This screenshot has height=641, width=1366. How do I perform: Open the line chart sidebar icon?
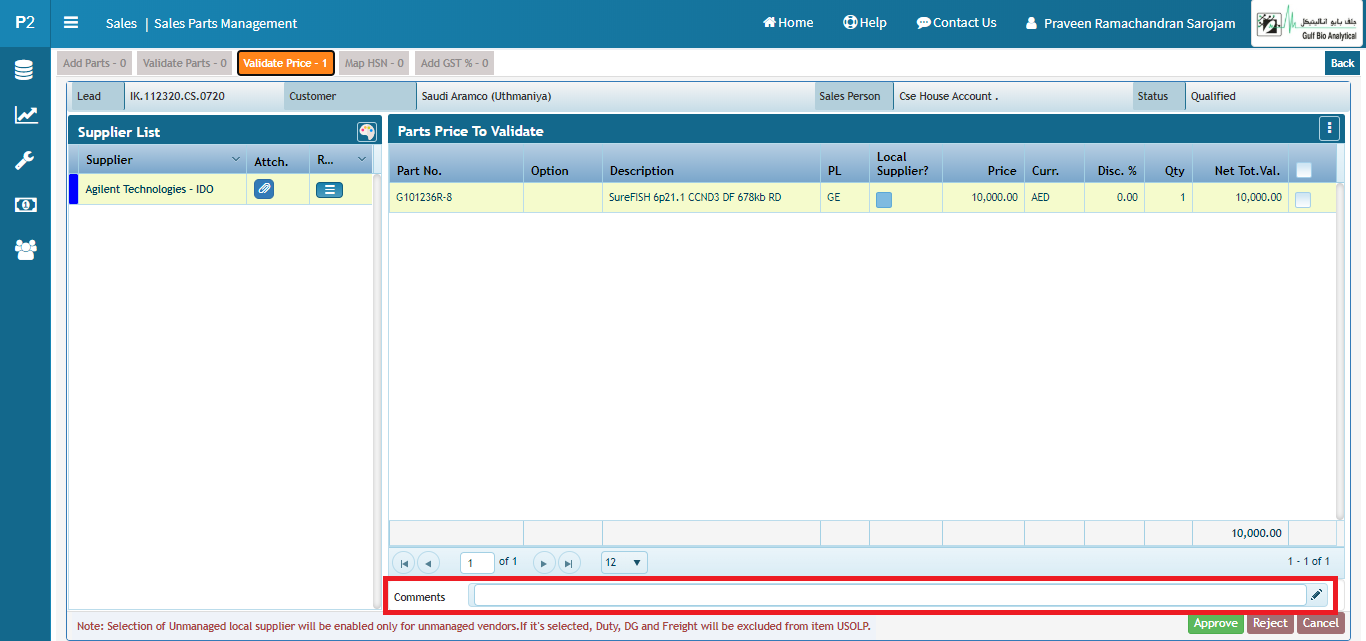[x=25, y=115]
